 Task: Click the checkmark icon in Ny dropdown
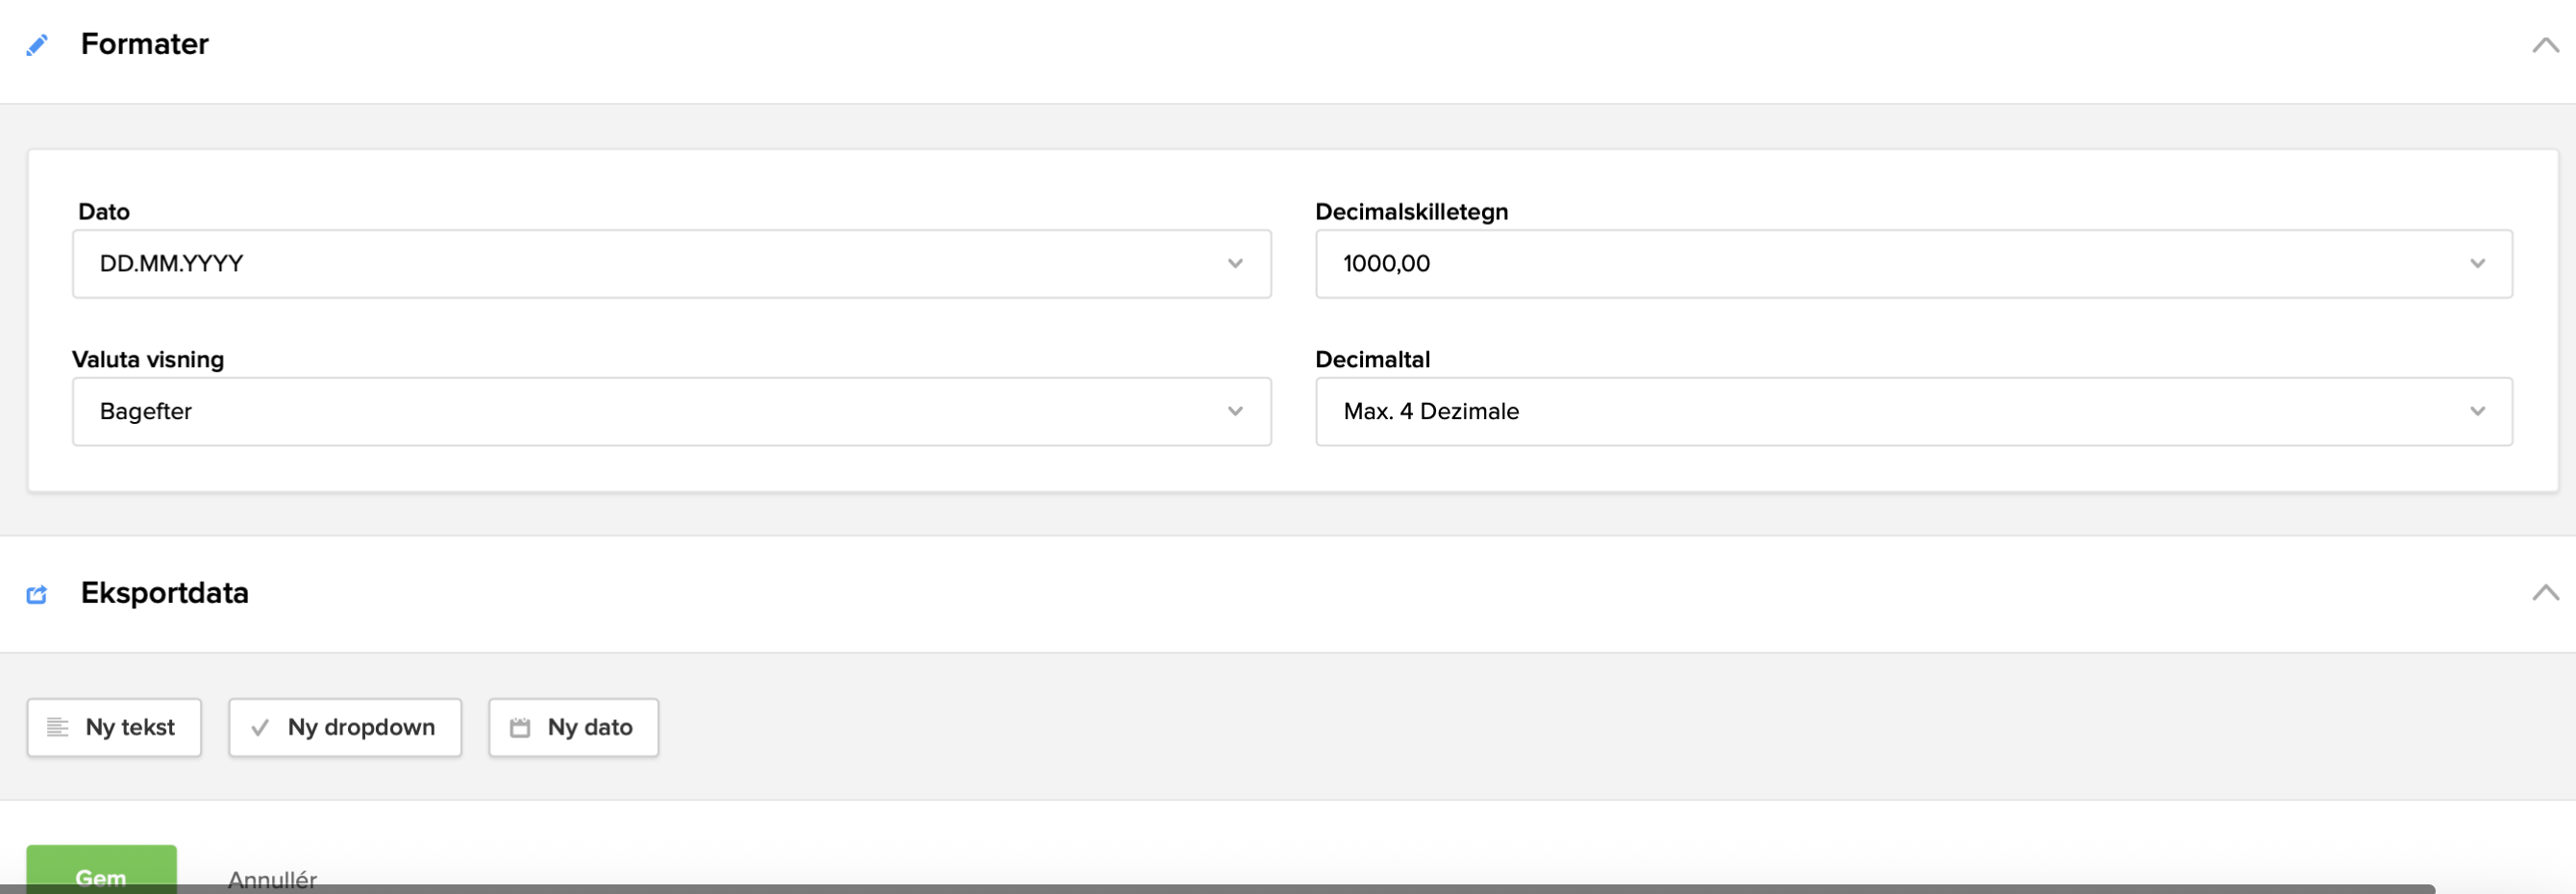tap(260, 727)
